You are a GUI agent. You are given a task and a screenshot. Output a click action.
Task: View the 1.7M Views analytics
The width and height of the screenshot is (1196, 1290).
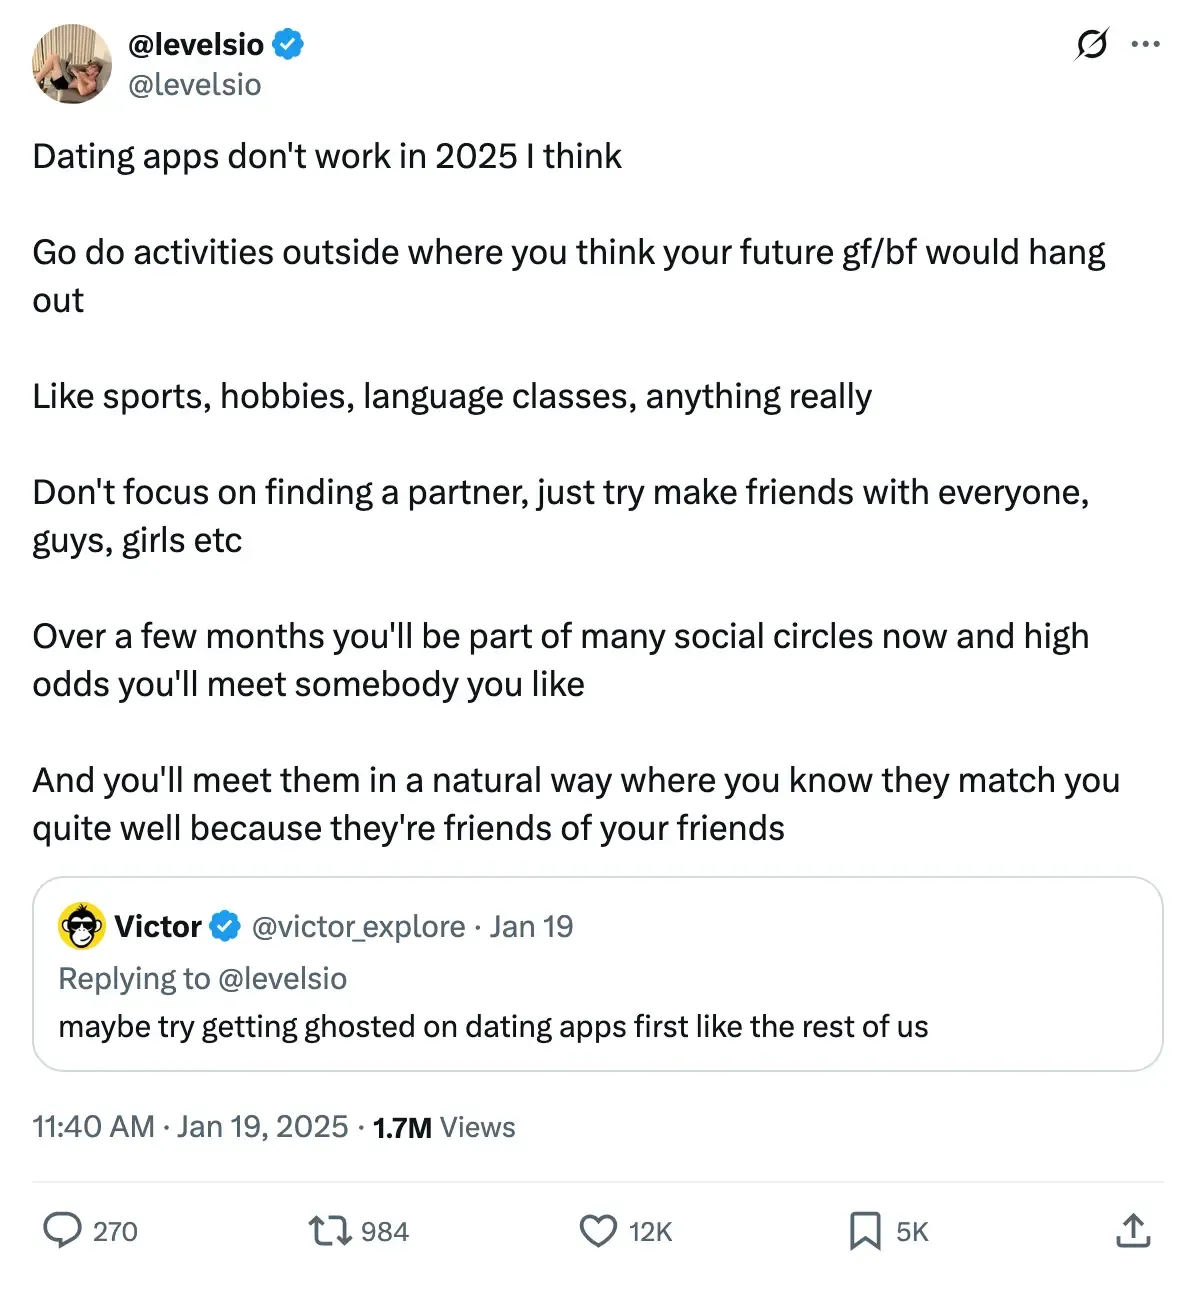tap(444, 1127)
